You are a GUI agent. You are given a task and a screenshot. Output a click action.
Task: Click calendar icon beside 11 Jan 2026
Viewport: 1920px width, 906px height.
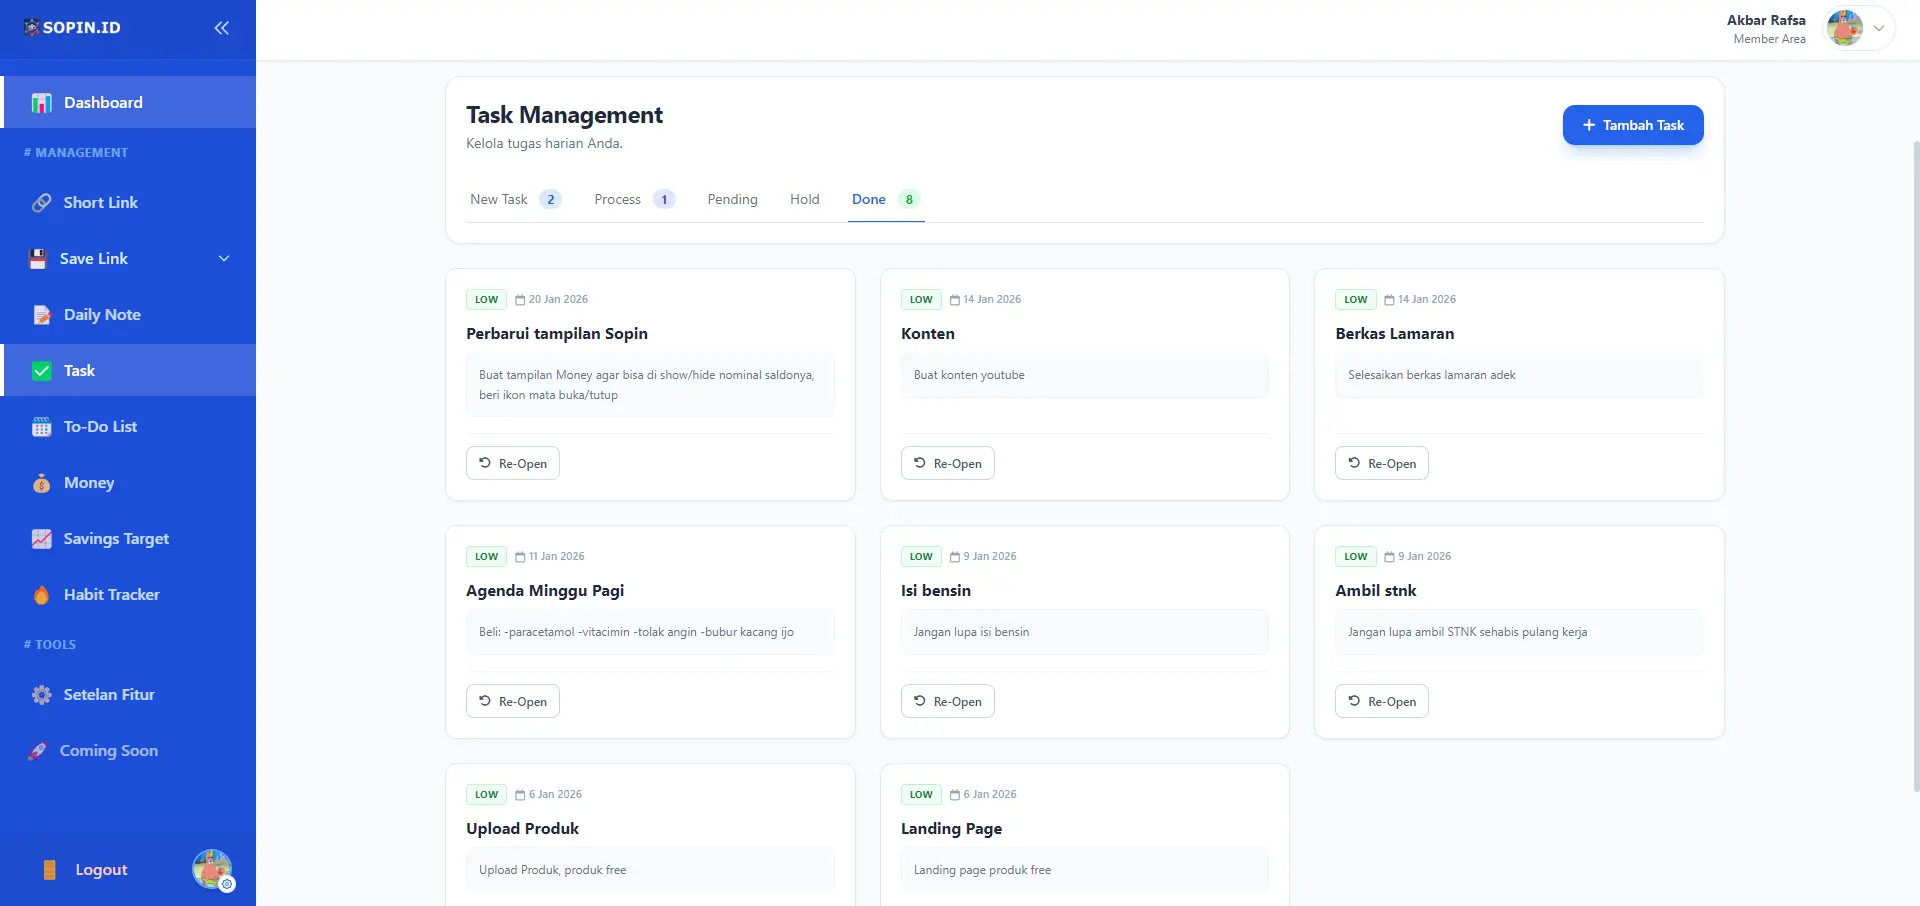coord(520,557)
